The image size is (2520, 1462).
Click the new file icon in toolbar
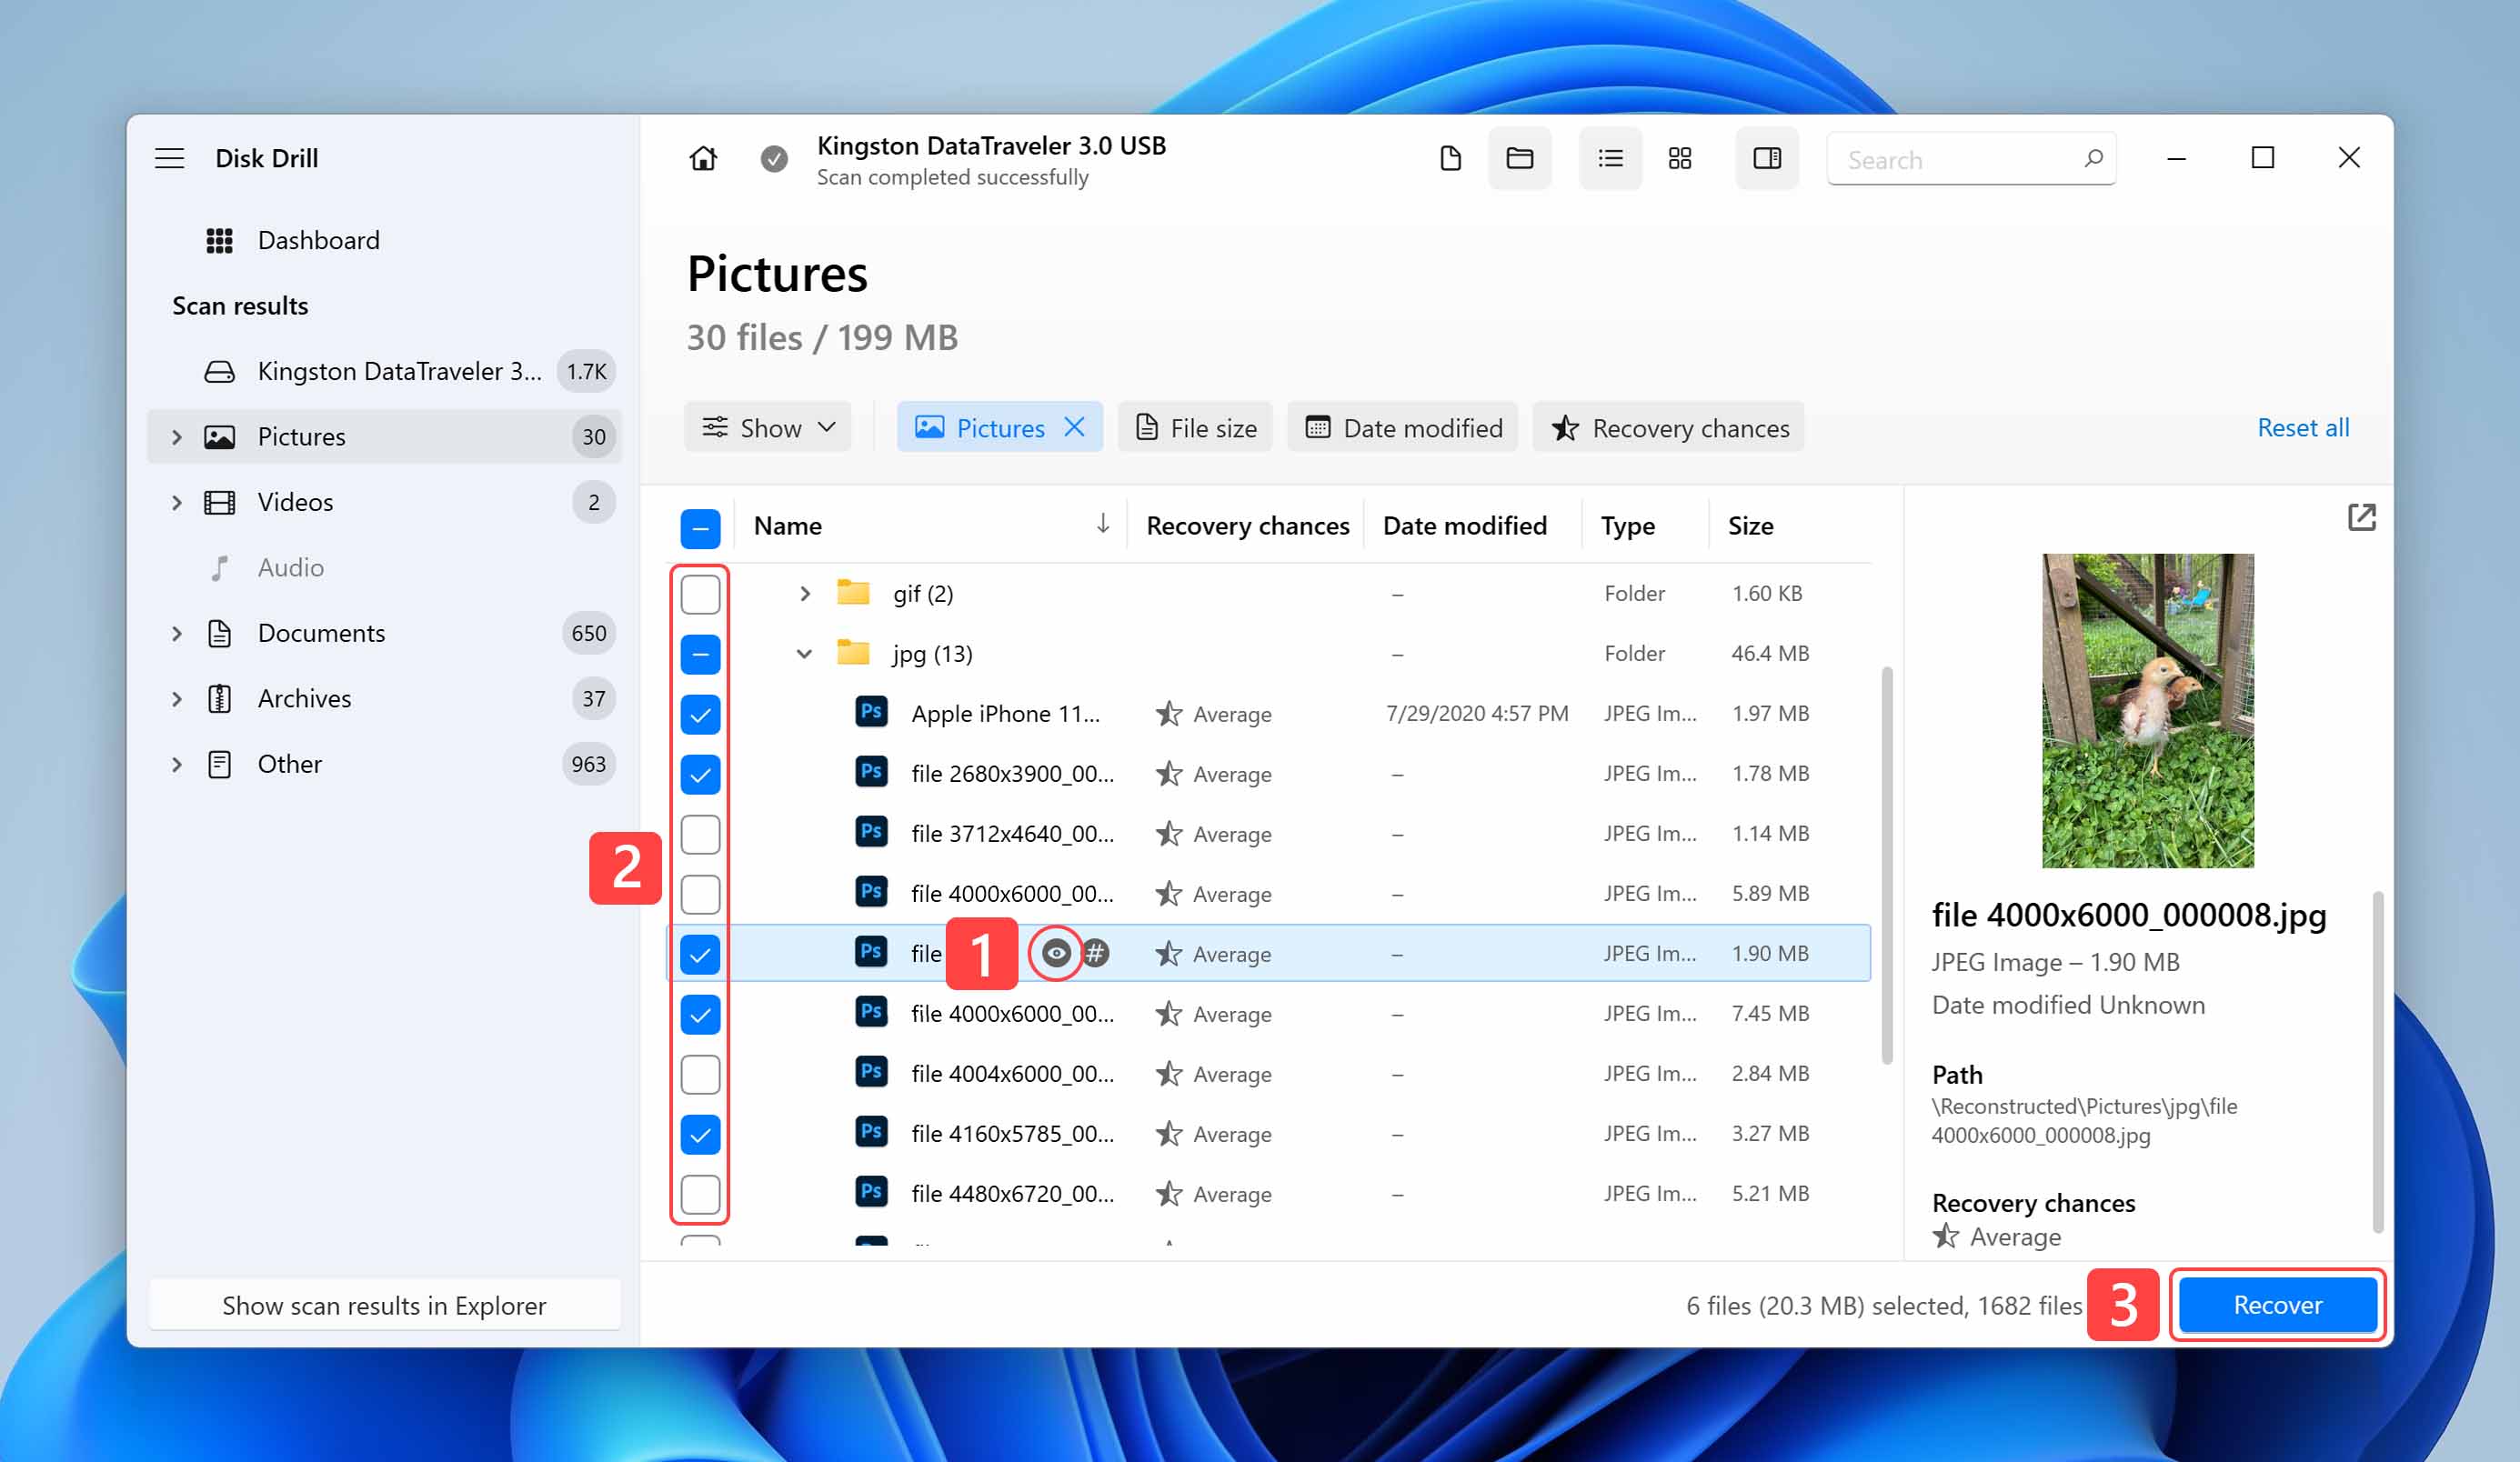tap(1451, 158)
